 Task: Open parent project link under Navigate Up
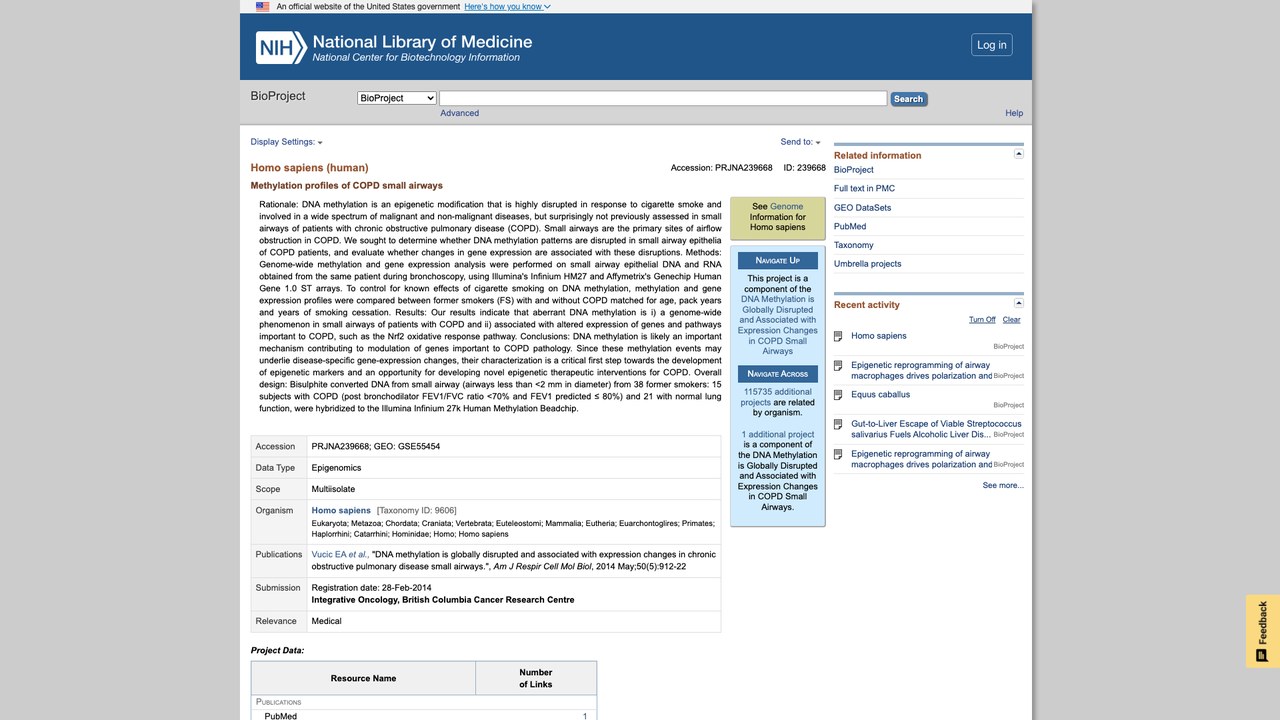(x=778, y=325)
